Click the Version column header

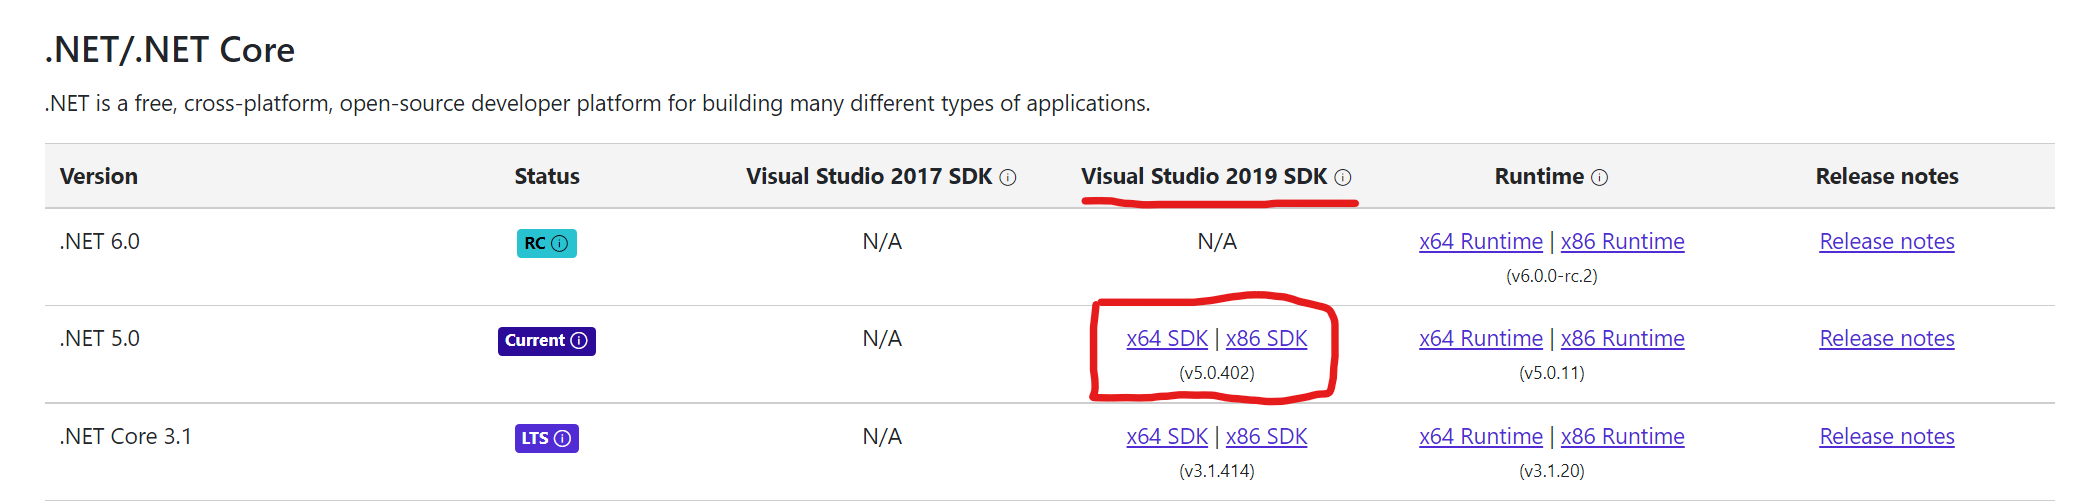tap(99, 176)
